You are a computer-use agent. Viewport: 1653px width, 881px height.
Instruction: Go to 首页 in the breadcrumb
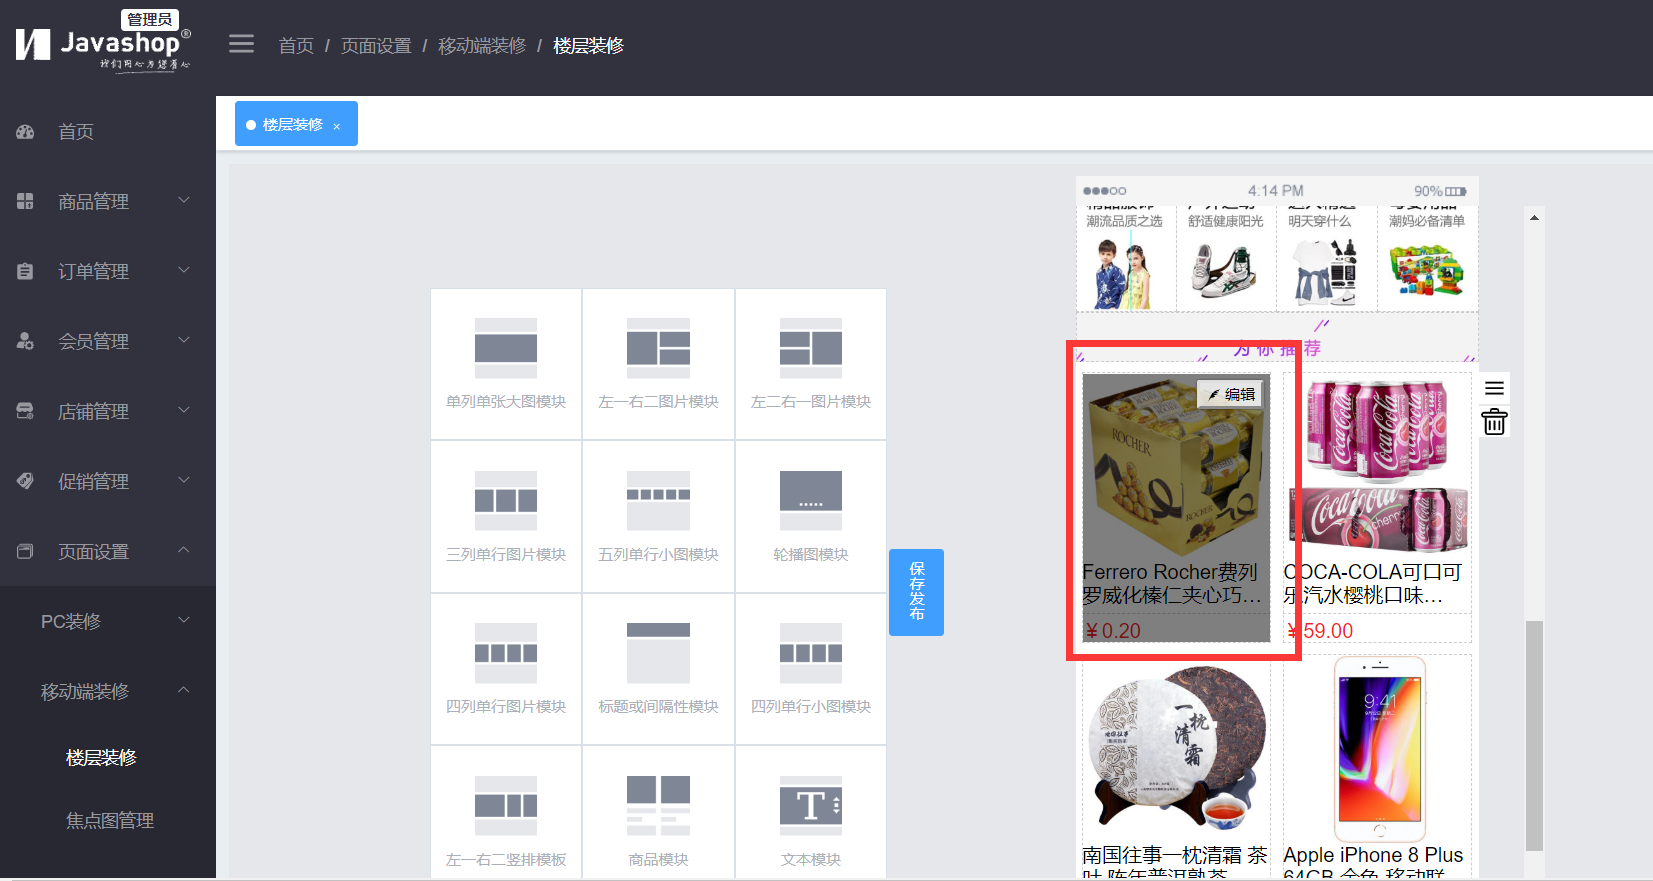coord(296,46)
